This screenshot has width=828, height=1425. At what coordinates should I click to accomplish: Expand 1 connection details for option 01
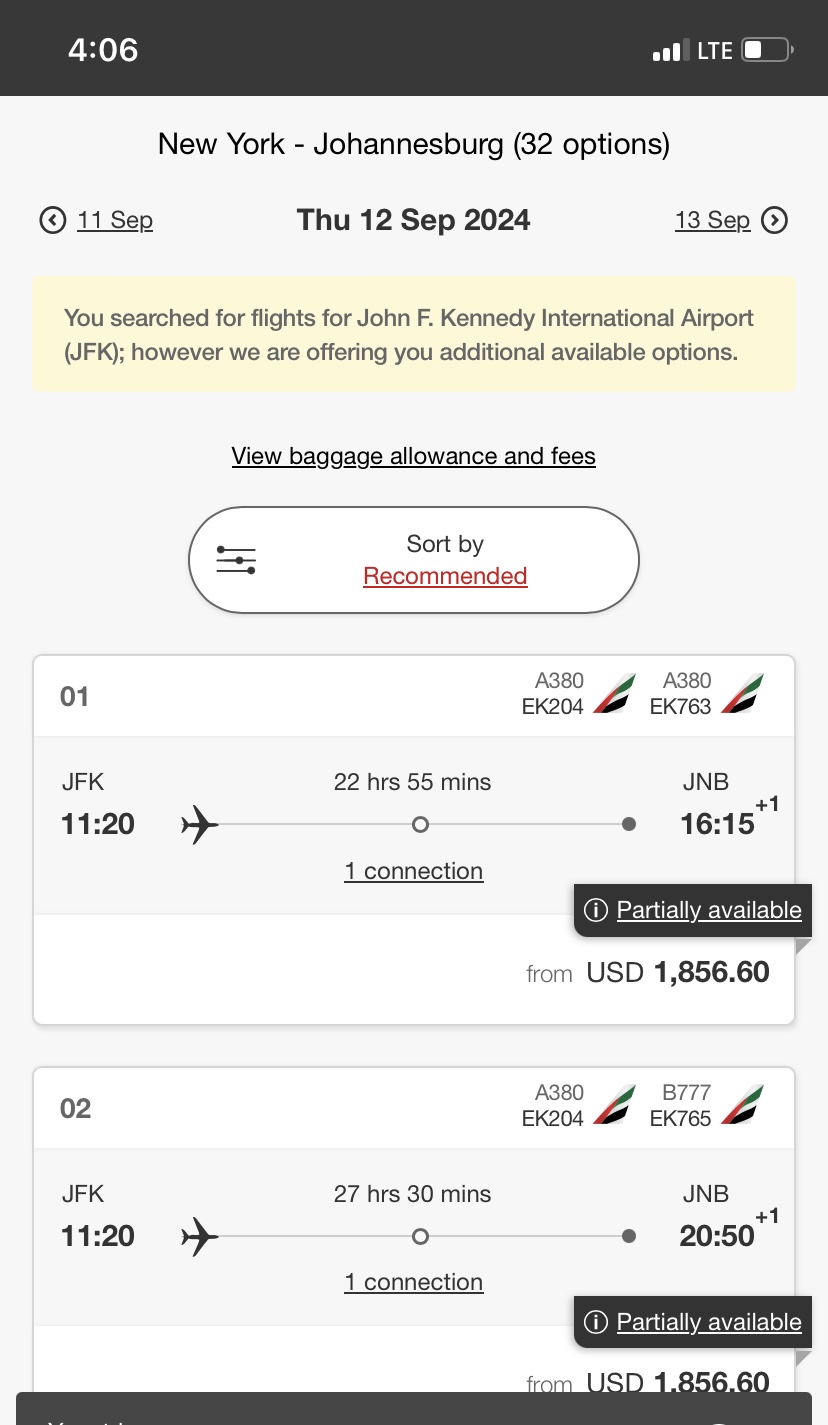[413, 871]
